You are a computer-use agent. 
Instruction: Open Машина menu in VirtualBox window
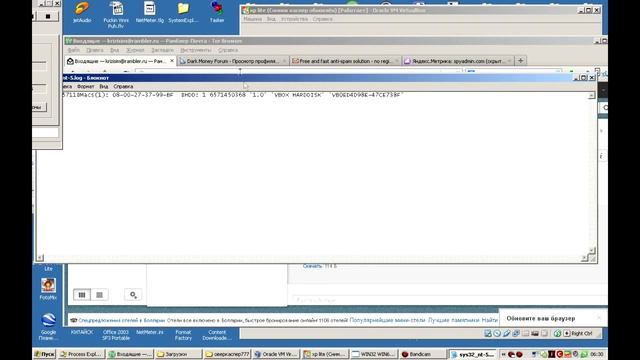point(253,19)
